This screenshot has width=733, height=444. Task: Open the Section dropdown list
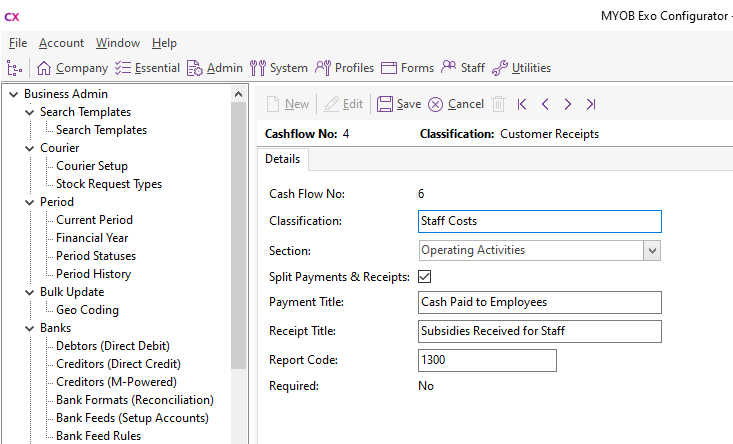click(652, 250)
